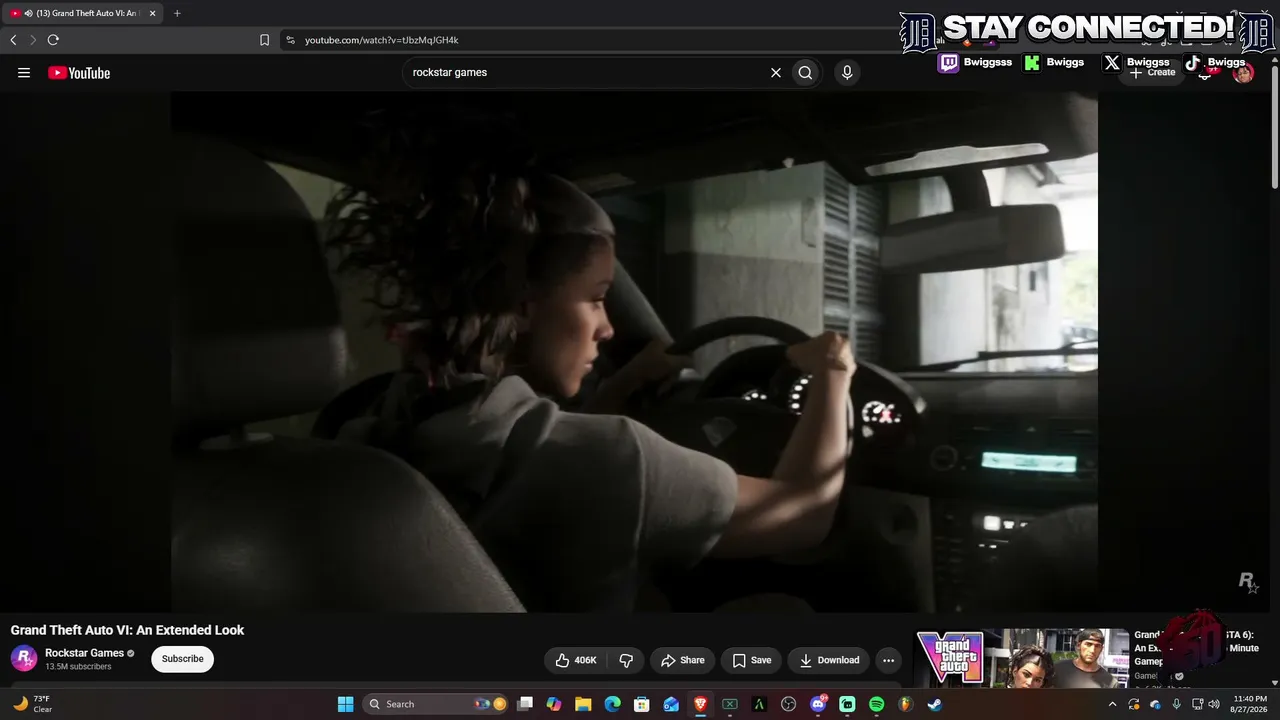The width and height of the screenshot is (1280, 720).
Task: Dislike the video with thumbs down
Action: click(x=626, y=660)
